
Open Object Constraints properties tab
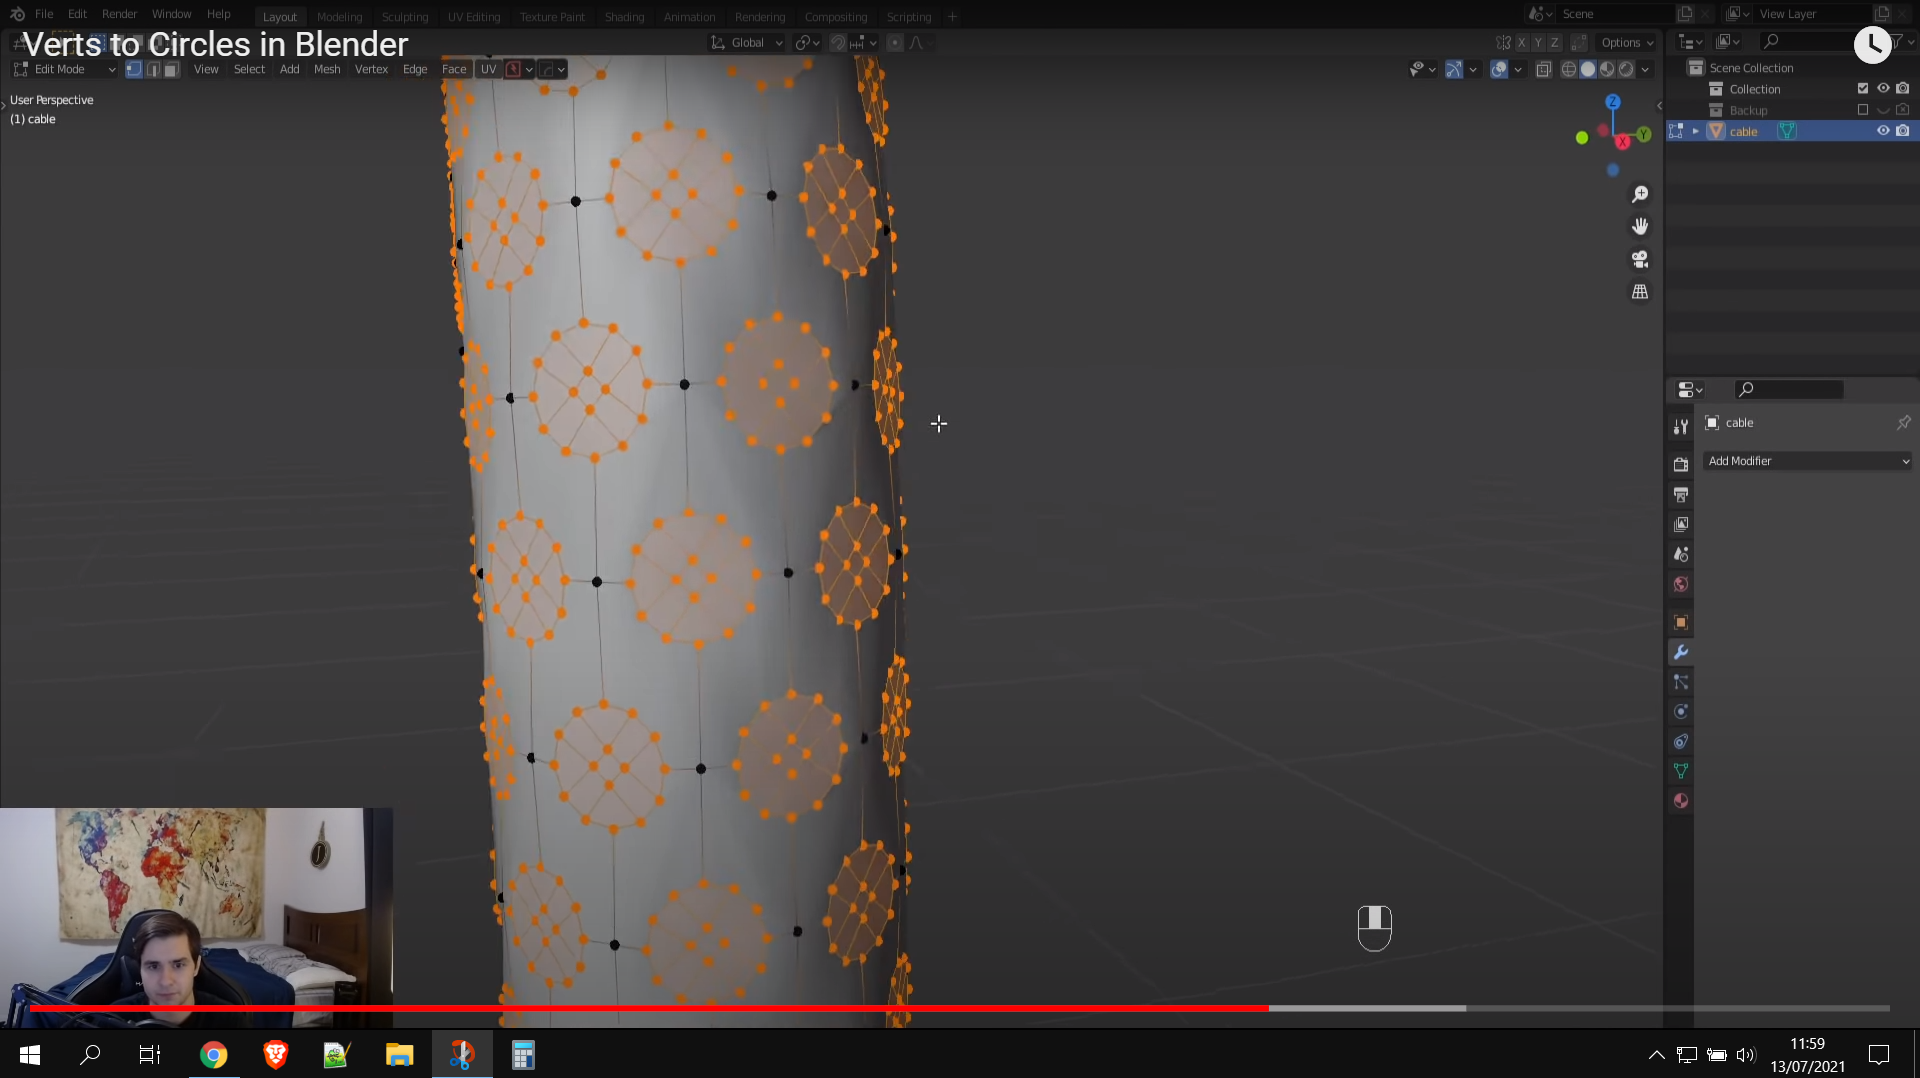(x=1681, y=742)
